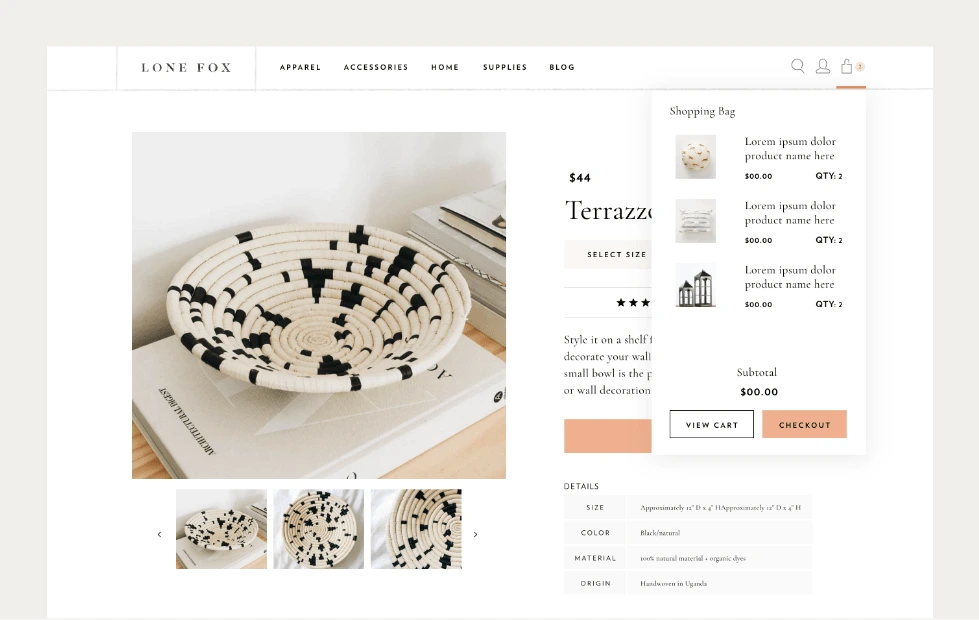Select the star rating row

coord(633,303)
